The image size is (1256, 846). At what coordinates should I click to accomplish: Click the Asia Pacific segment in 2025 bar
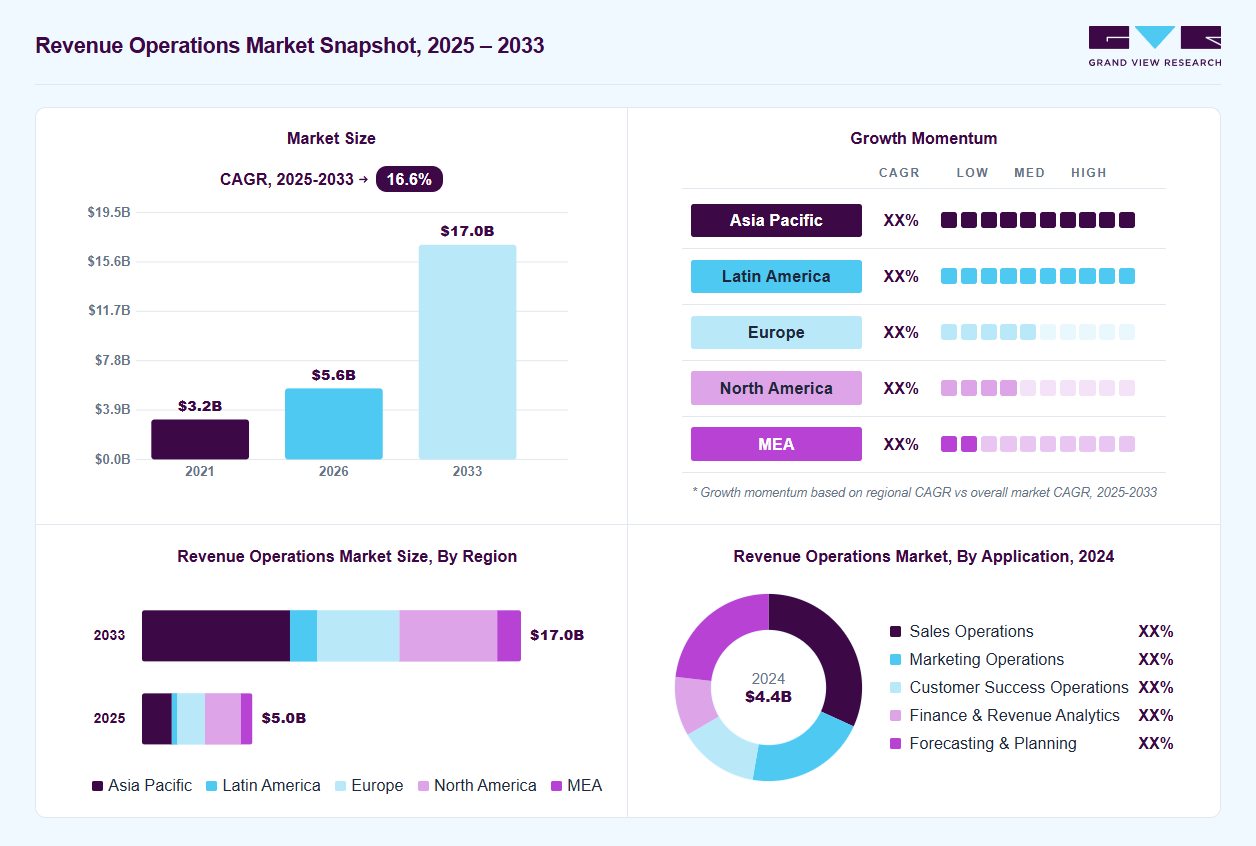point(157,719)
